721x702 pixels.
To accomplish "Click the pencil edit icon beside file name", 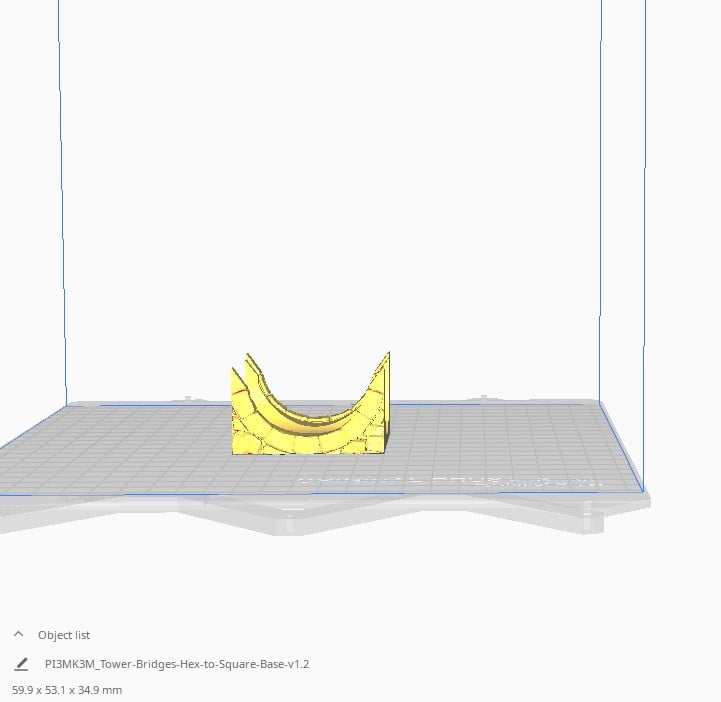I will click(x=21, y=664).
